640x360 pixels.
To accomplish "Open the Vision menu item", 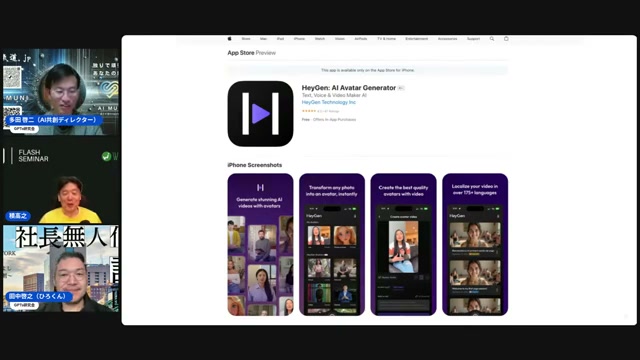I will click(x=340, y=39).
